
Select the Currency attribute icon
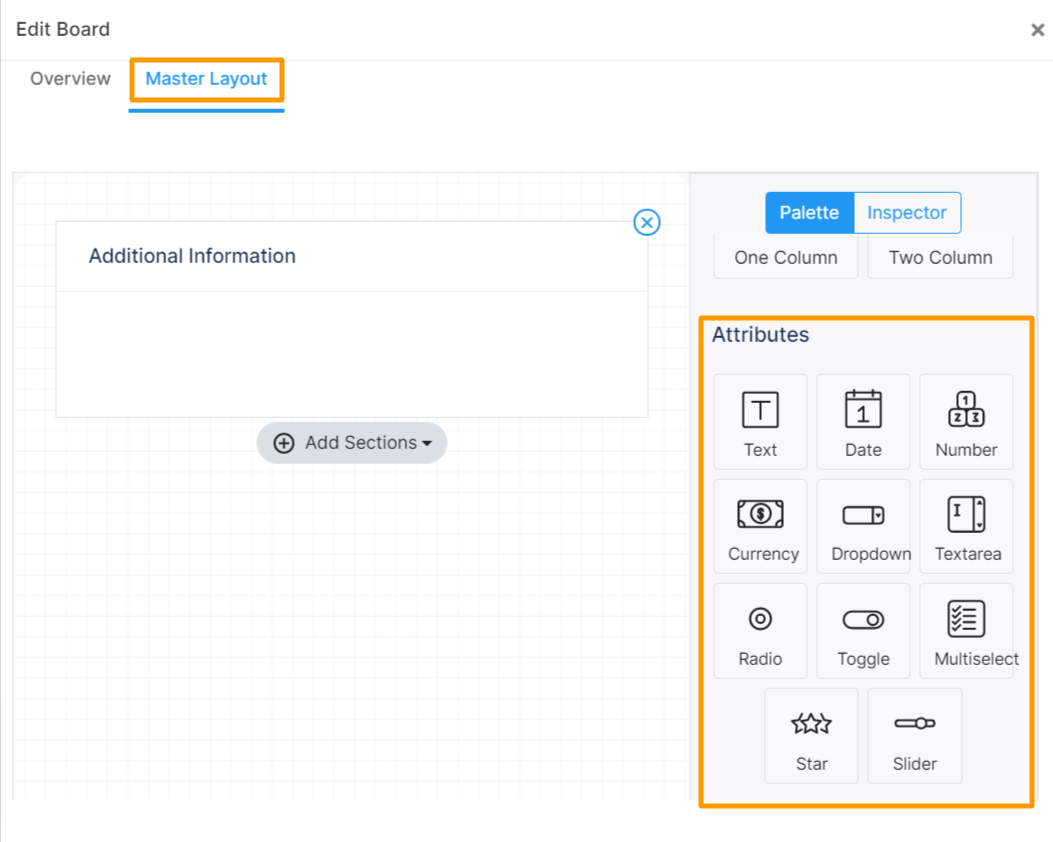(760, 525)
